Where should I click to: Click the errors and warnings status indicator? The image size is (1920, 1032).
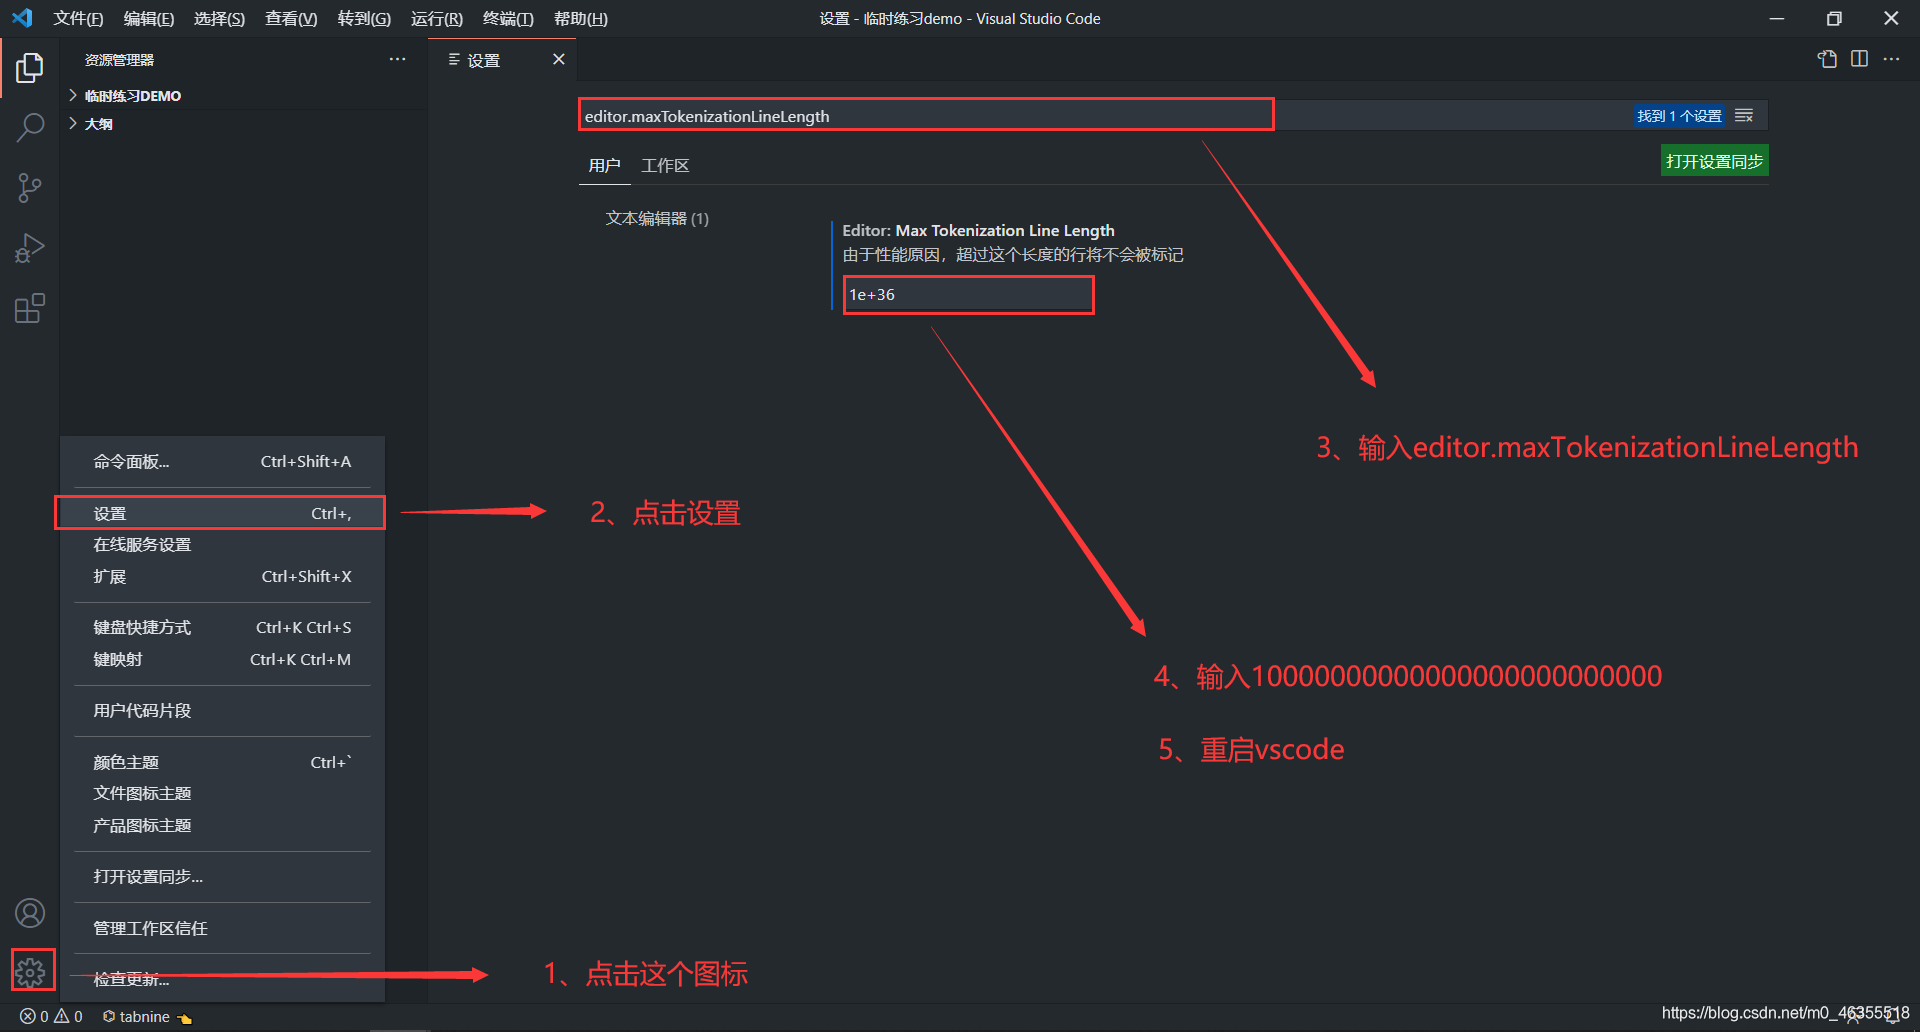[x=51, y=1016]
